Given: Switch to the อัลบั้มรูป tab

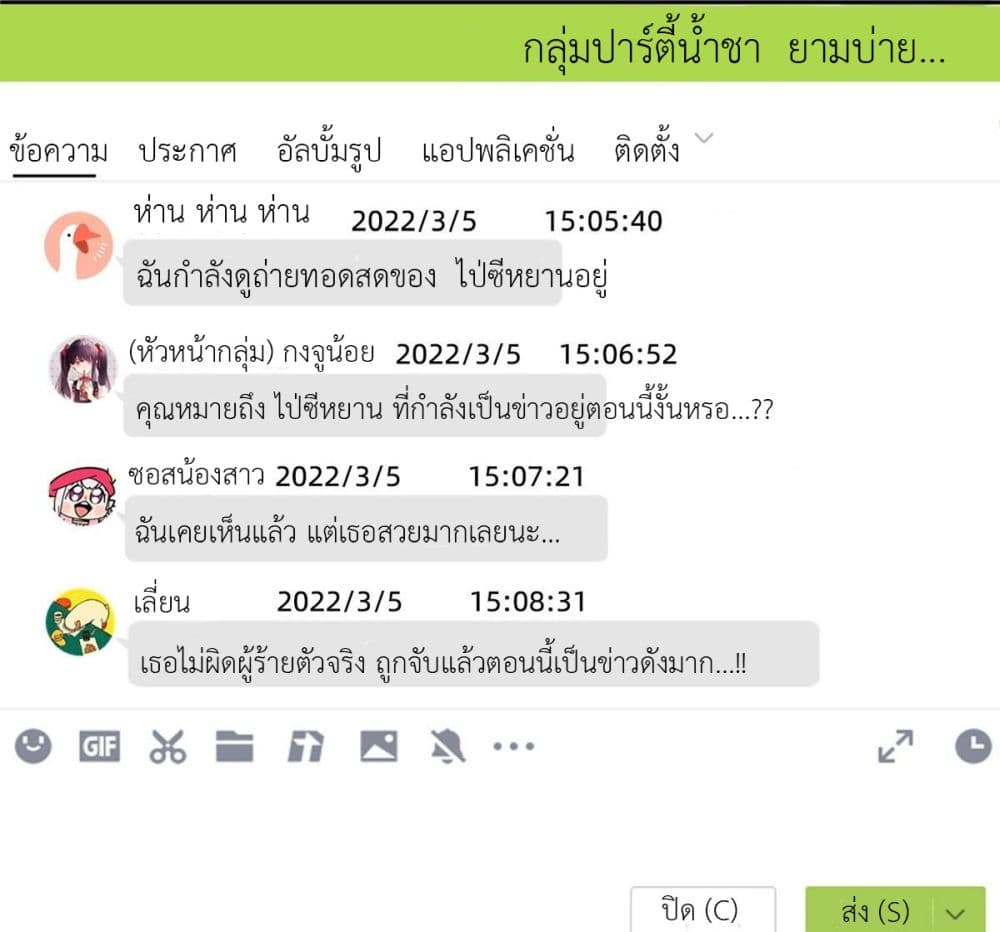Looking at the screenshot, I should (329, 151).
